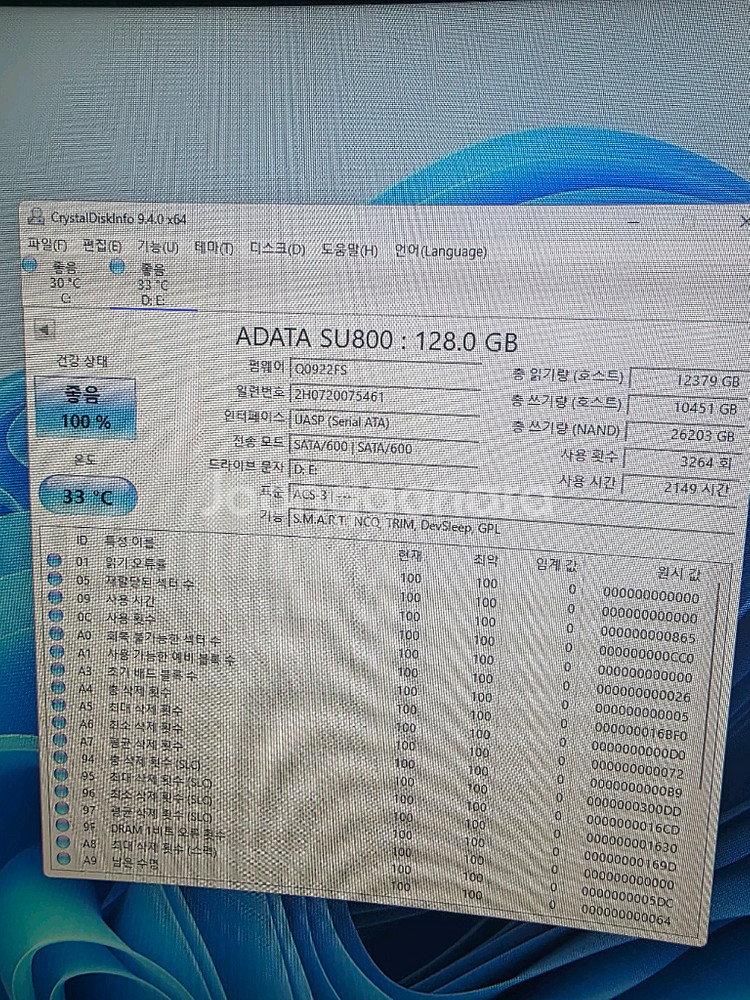The width and height of the screenshot is (750, 1000).
Task: Click the previous disk arrow button
Action: (x=44, y=330)
